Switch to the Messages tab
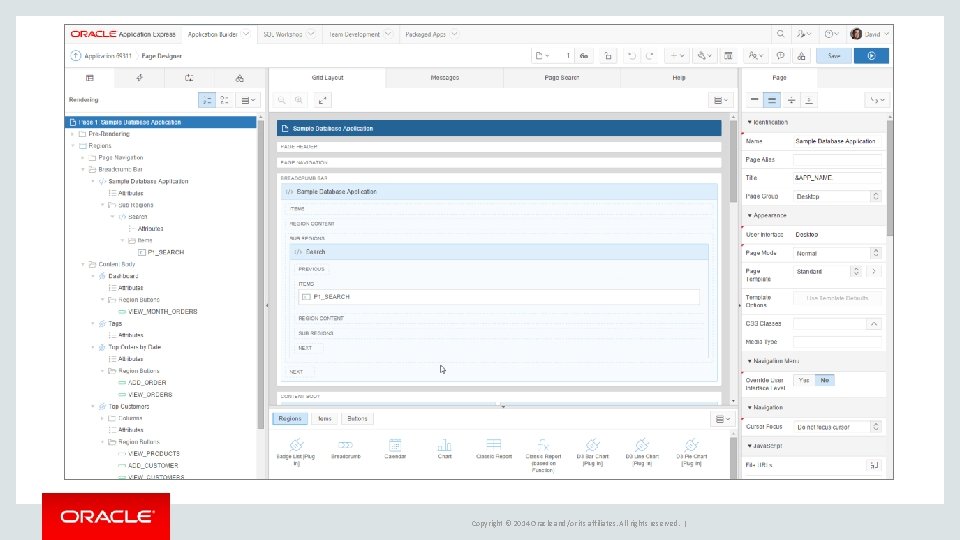The height and width of the screenshot is (540, 960). click(444, 78)
